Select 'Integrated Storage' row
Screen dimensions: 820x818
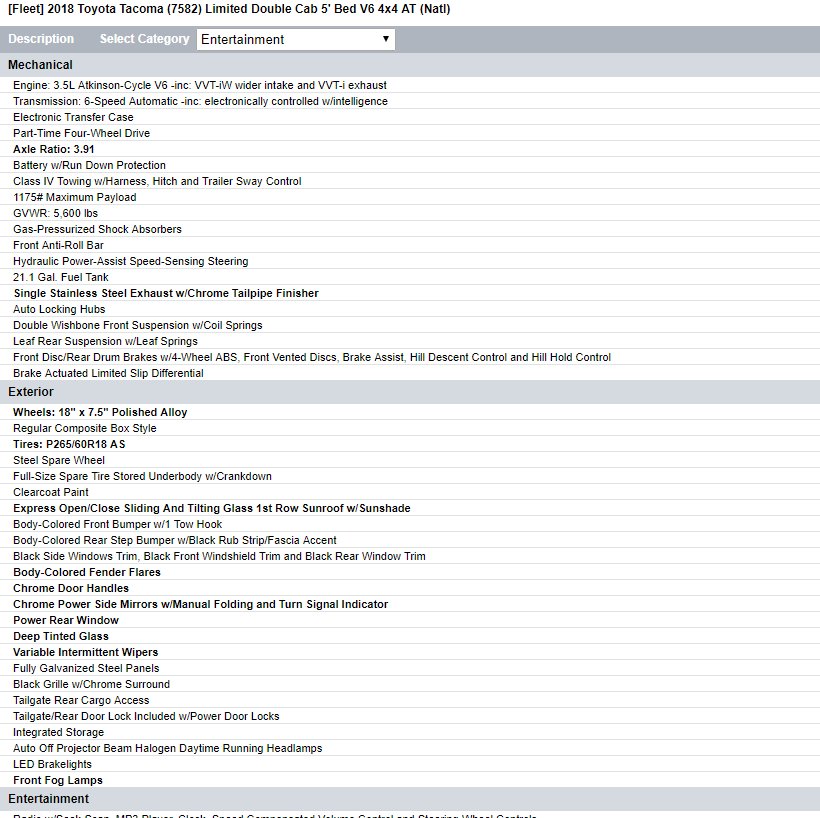(410, 732)
